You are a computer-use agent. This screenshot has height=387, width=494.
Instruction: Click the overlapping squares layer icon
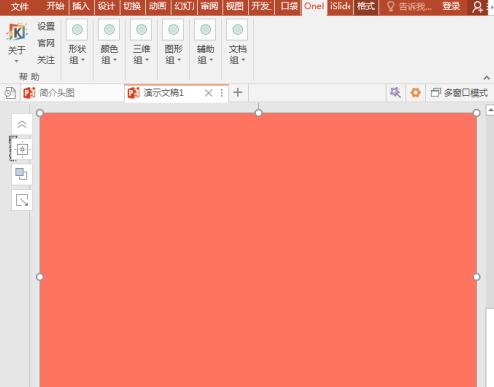pyautogui.click(x=22, y=174)
